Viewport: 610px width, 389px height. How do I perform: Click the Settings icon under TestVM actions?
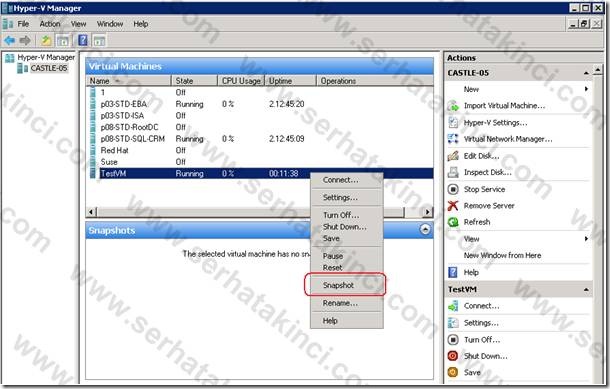click(453, 323)
